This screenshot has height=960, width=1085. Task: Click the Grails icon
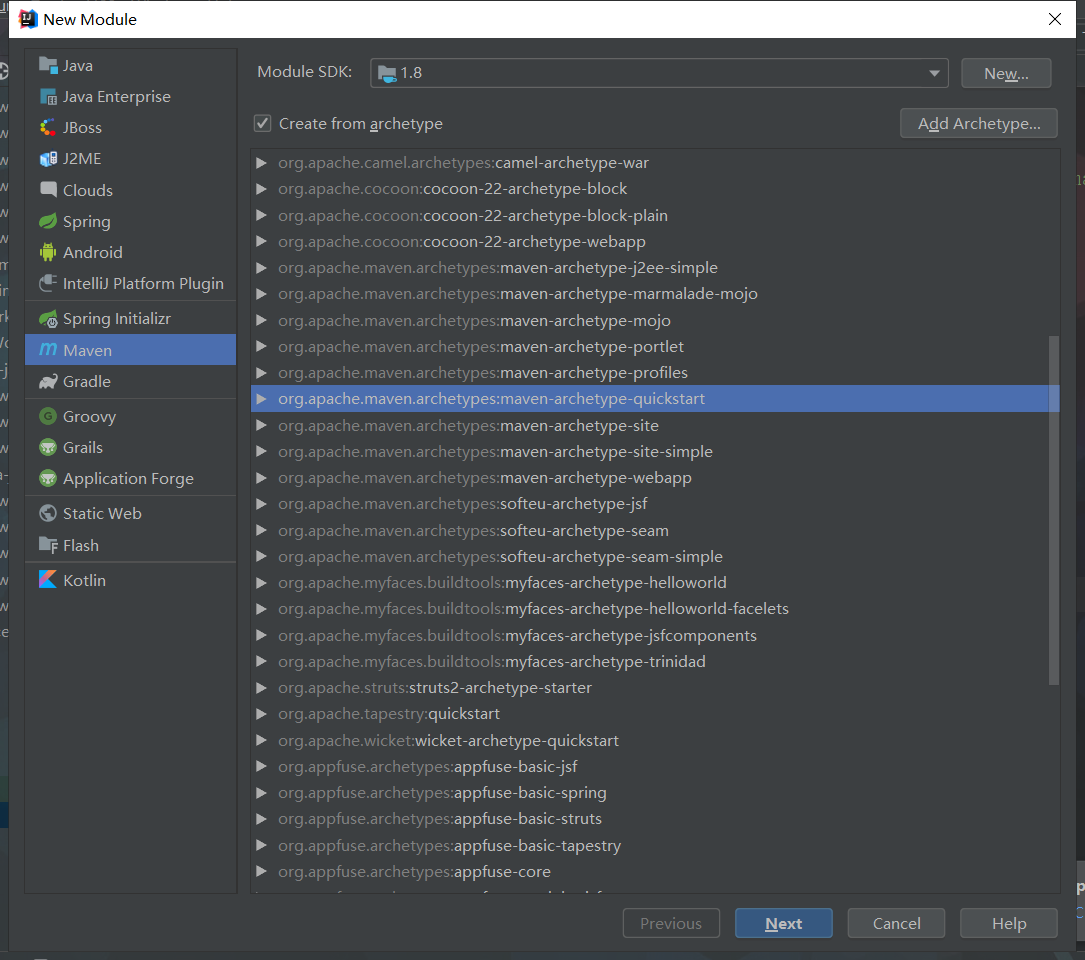point(48,447)
